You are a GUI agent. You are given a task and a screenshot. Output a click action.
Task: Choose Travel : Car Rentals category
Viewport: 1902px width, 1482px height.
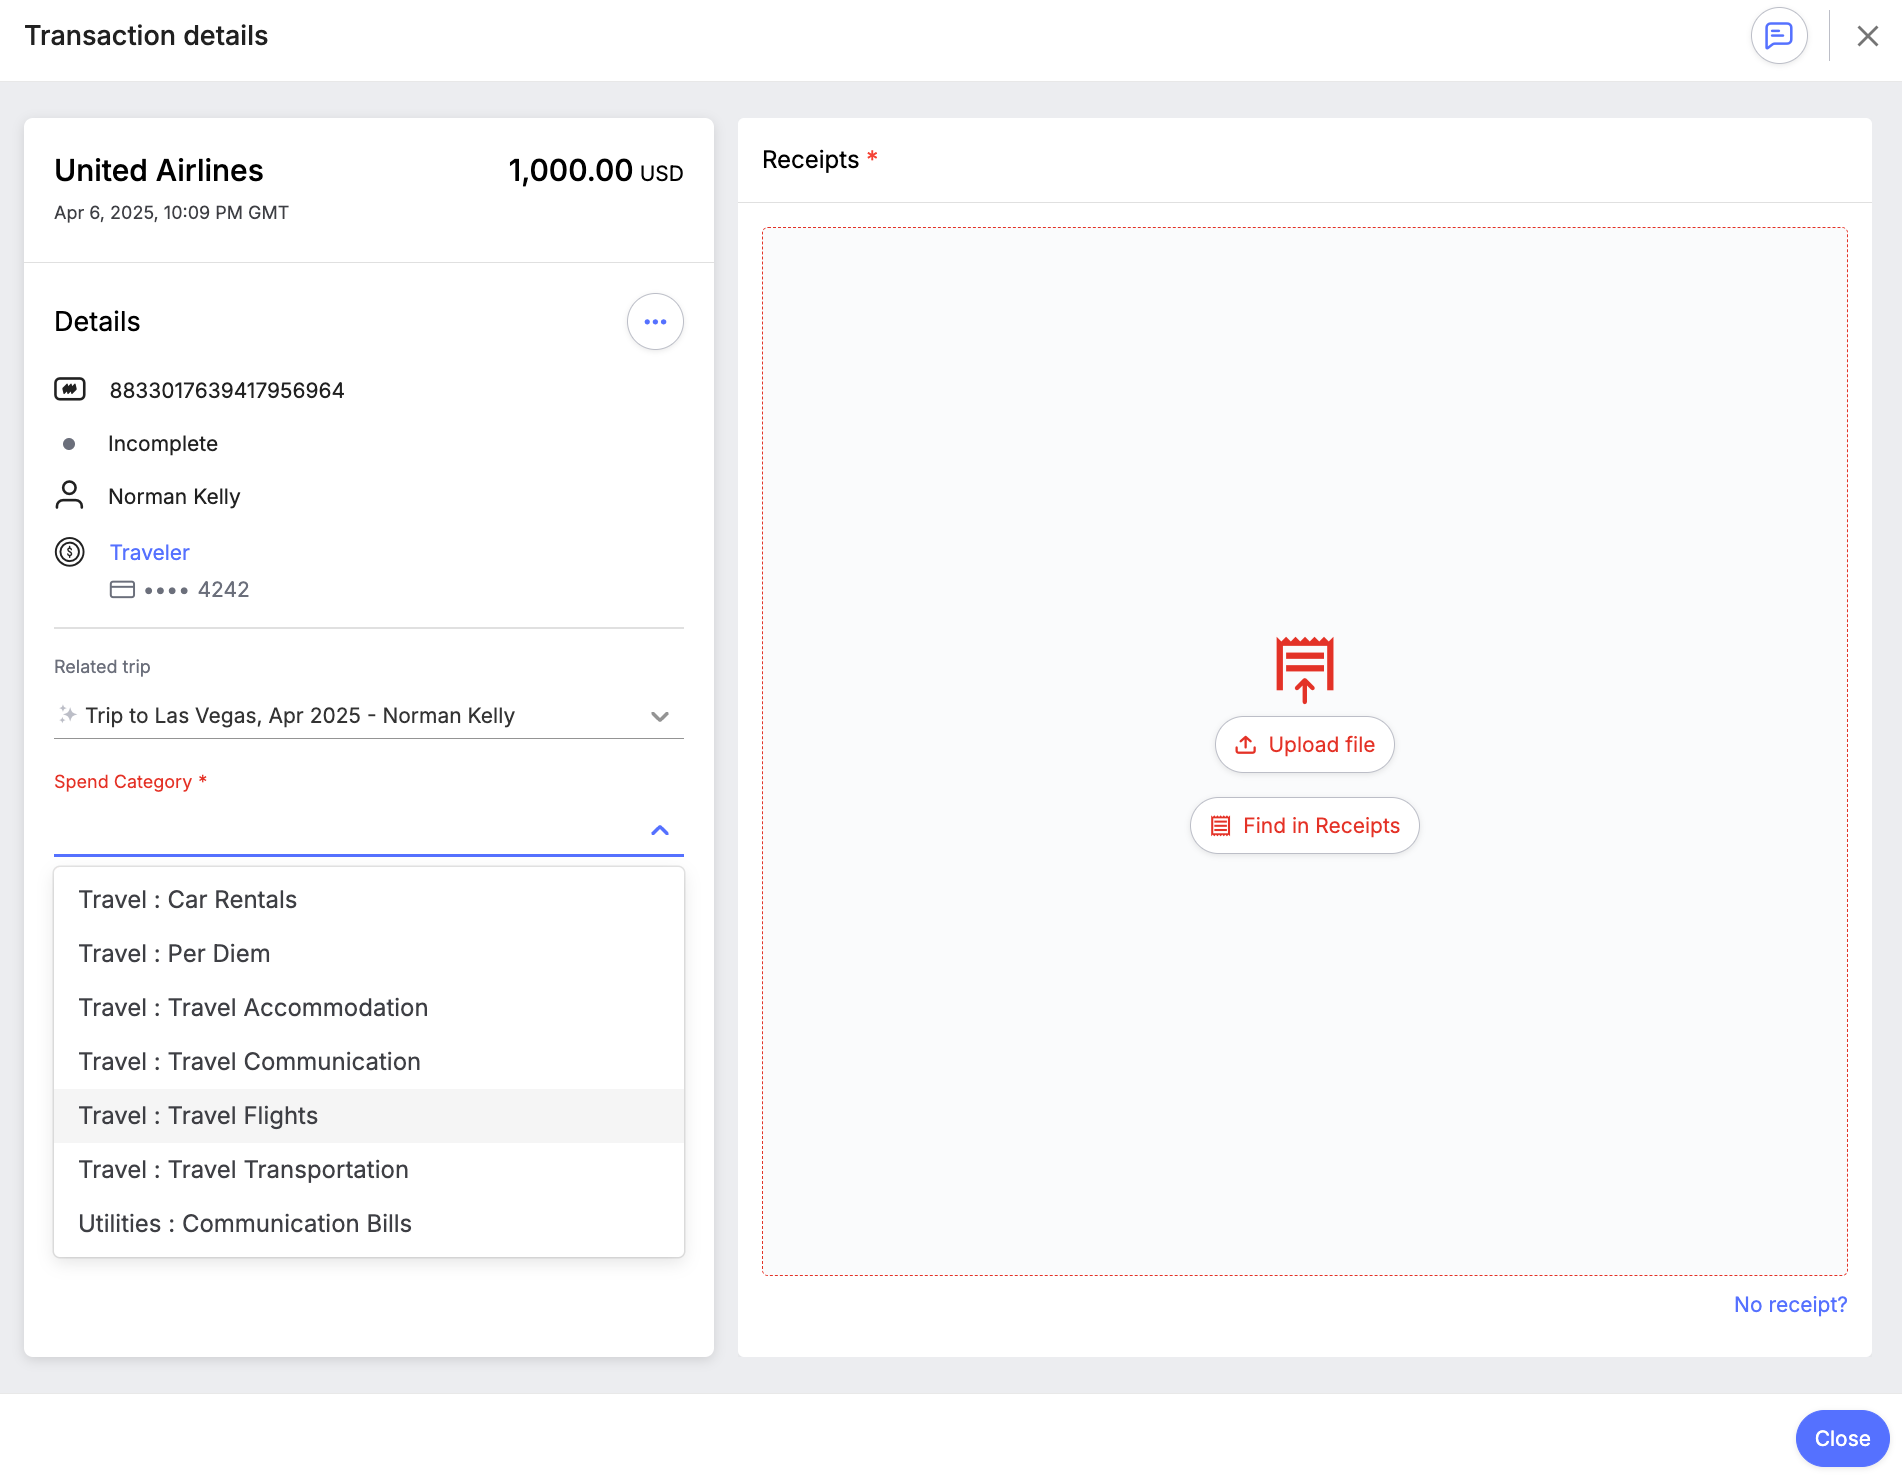pos(369,900)
